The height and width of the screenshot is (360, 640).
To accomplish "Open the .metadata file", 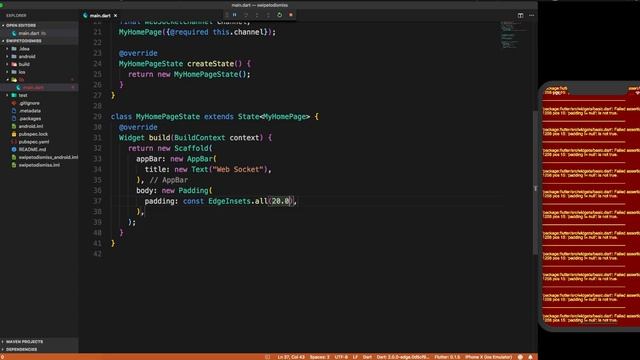I will [39, 111].
